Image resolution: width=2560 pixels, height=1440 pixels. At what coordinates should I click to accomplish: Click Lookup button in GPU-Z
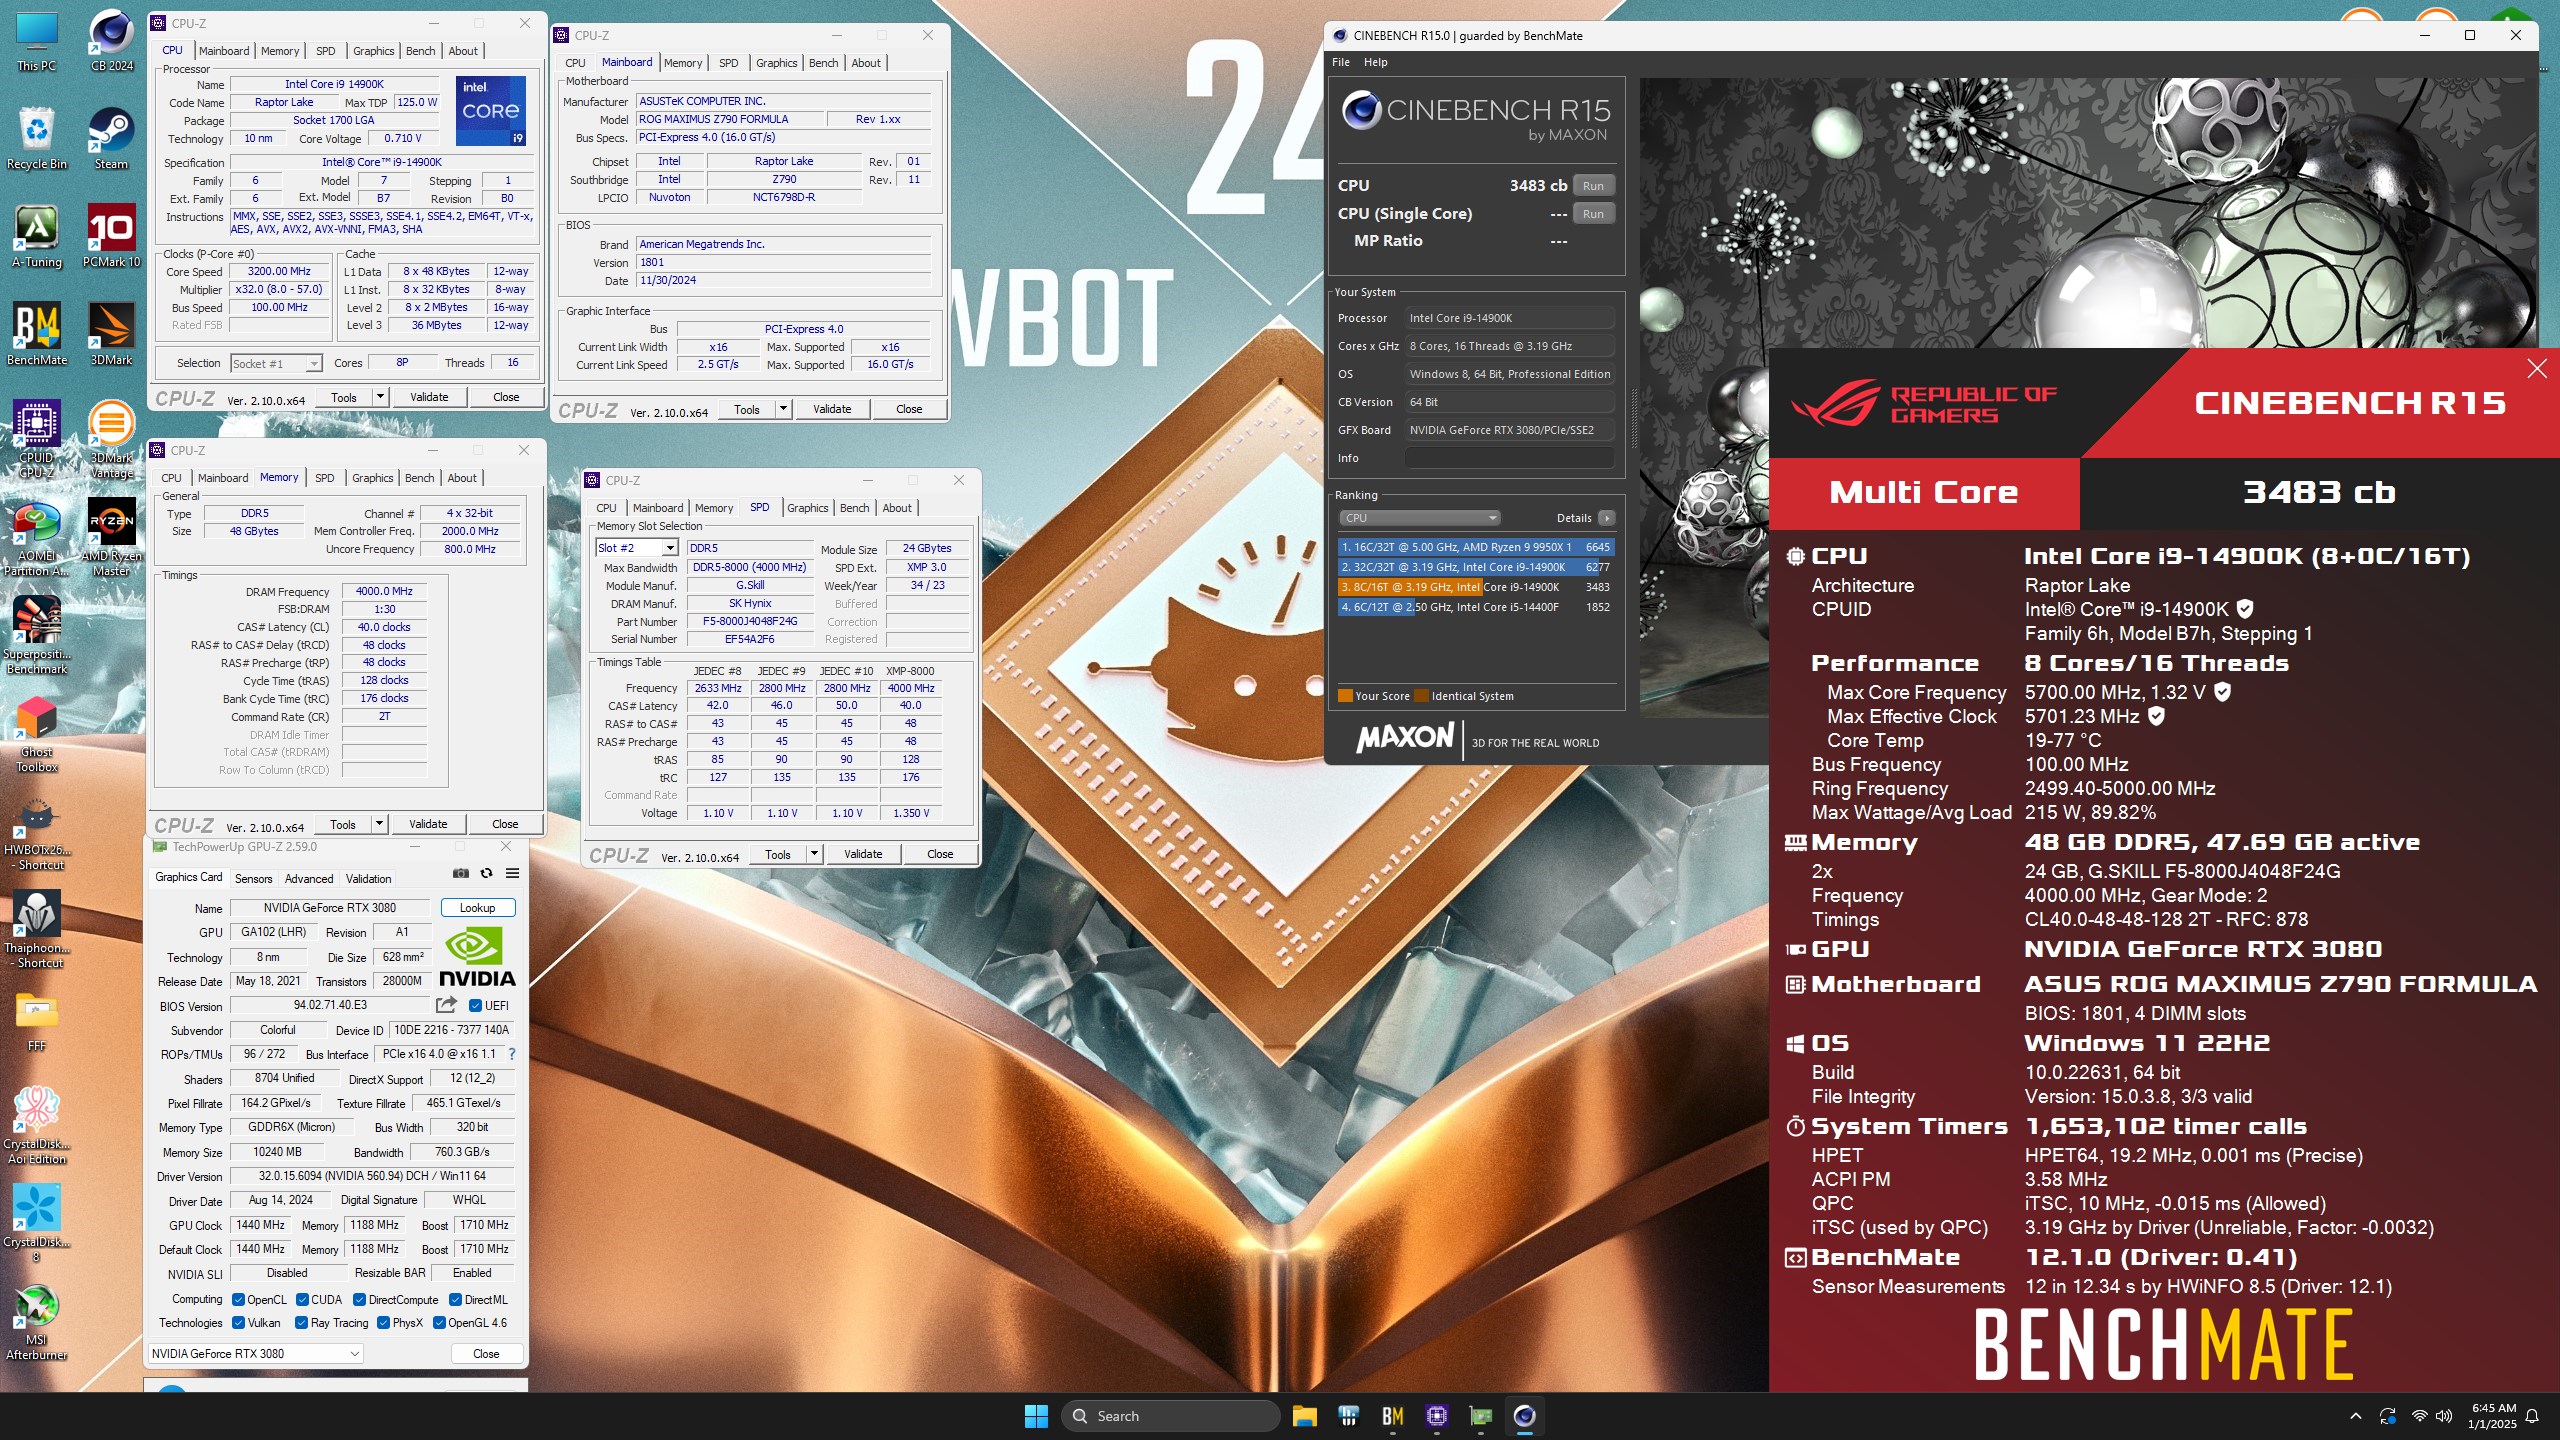[477, 908]
